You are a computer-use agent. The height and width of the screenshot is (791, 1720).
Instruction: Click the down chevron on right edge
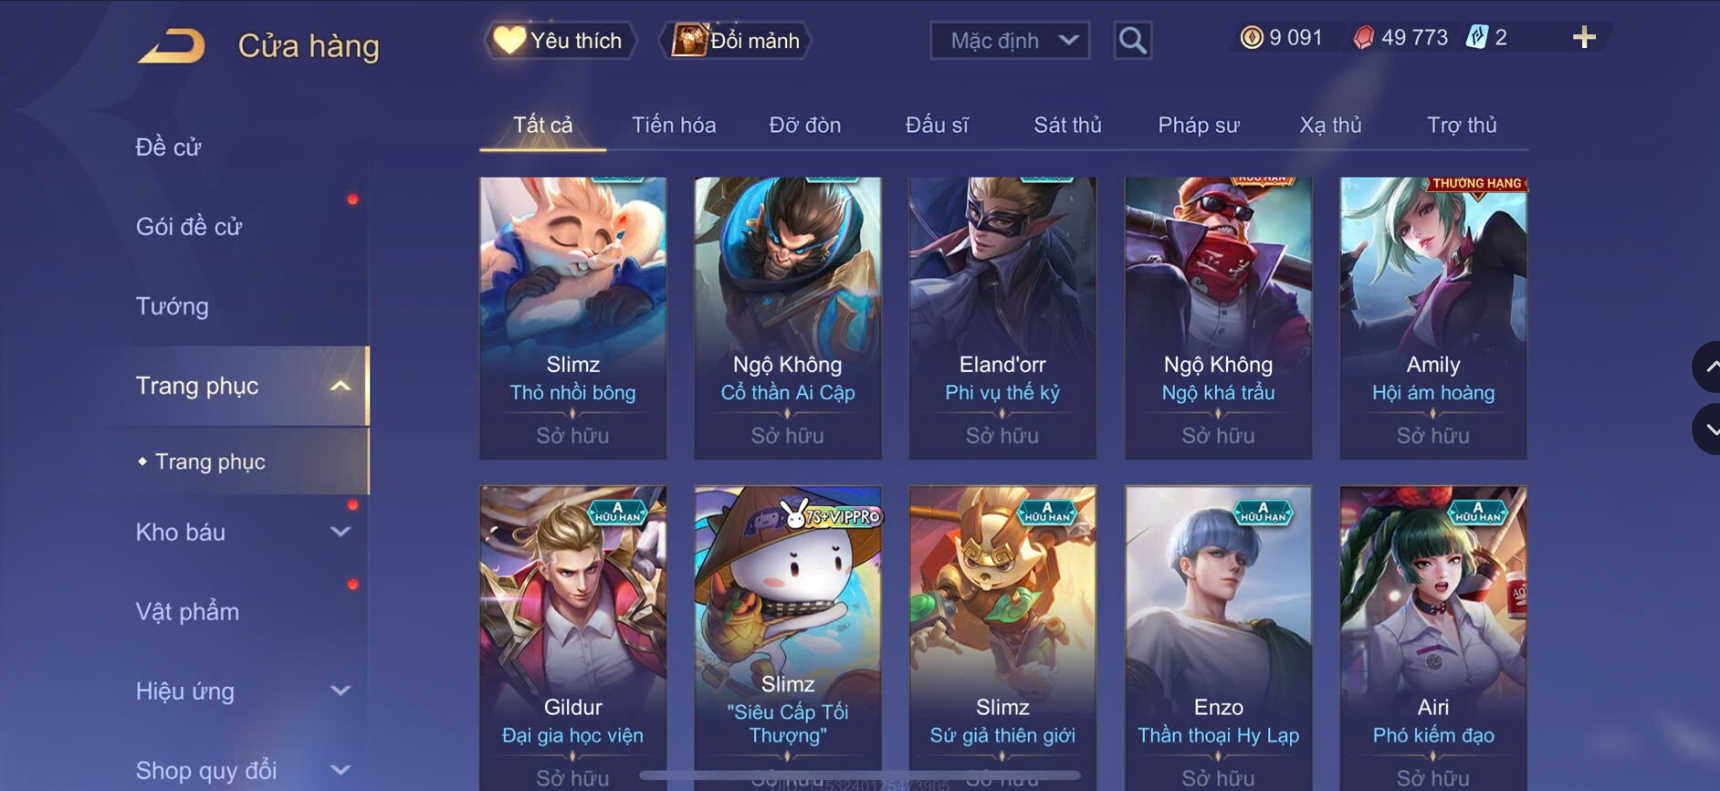click(1708, 430)
